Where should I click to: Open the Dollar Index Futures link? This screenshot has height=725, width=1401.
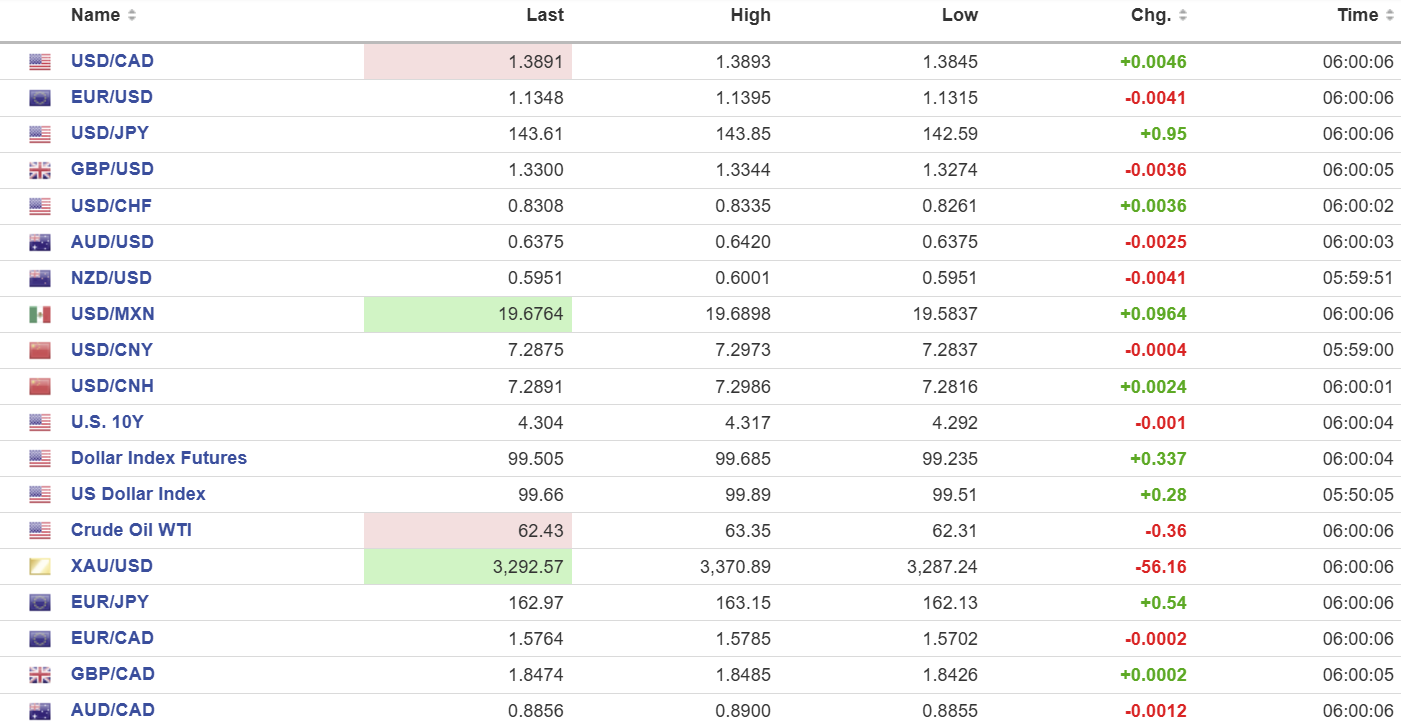(x=158, y=458)
